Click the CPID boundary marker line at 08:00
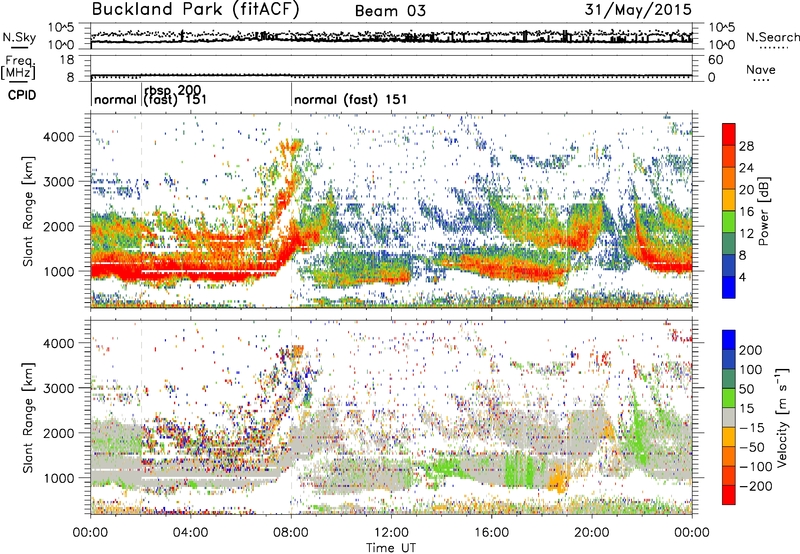Viewport: 800px width, 554px height. 291,94
